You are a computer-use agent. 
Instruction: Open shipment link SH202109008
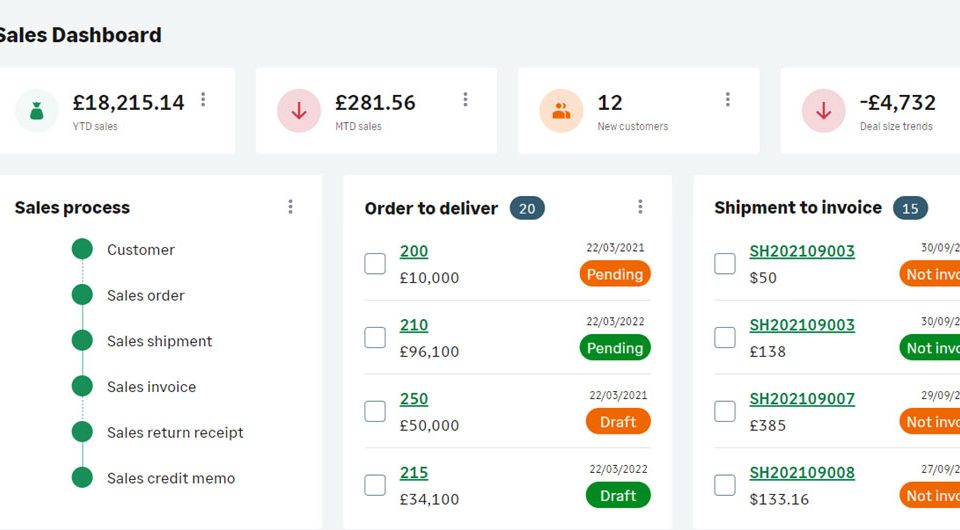coord(802,472)
